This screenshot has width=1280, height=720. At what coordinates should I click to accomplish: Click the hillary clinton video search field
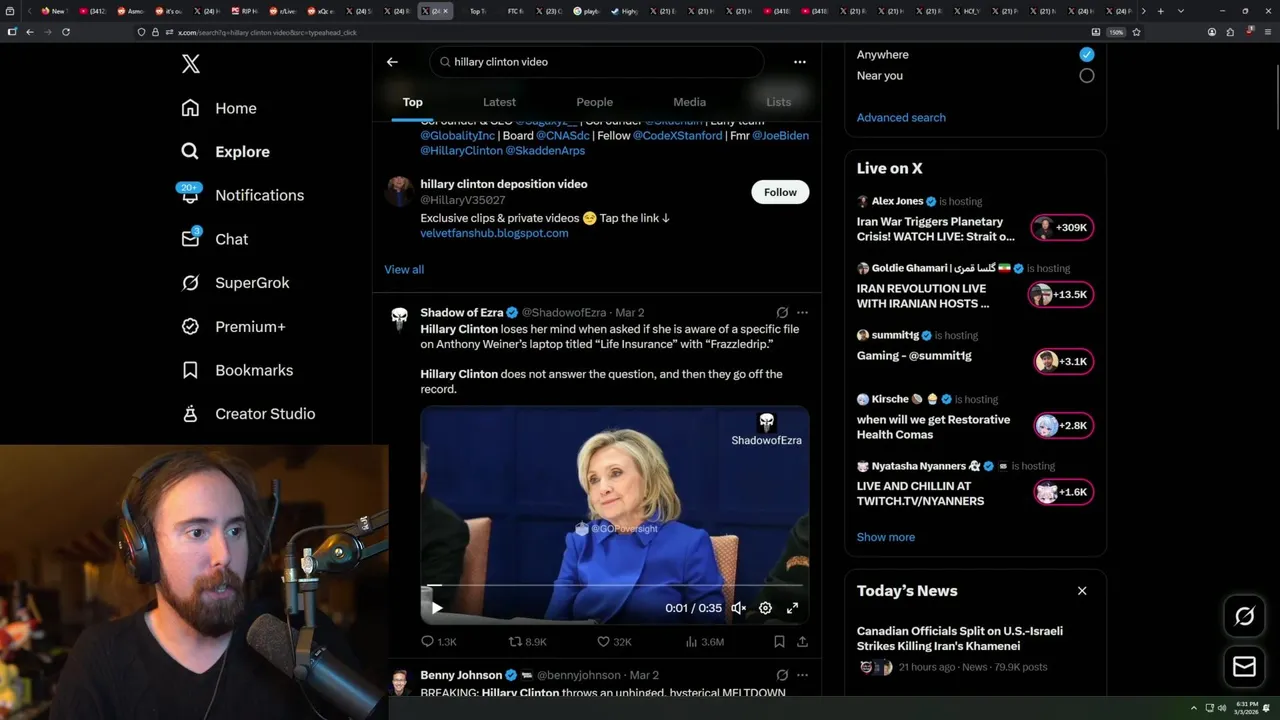coord(597,62)
